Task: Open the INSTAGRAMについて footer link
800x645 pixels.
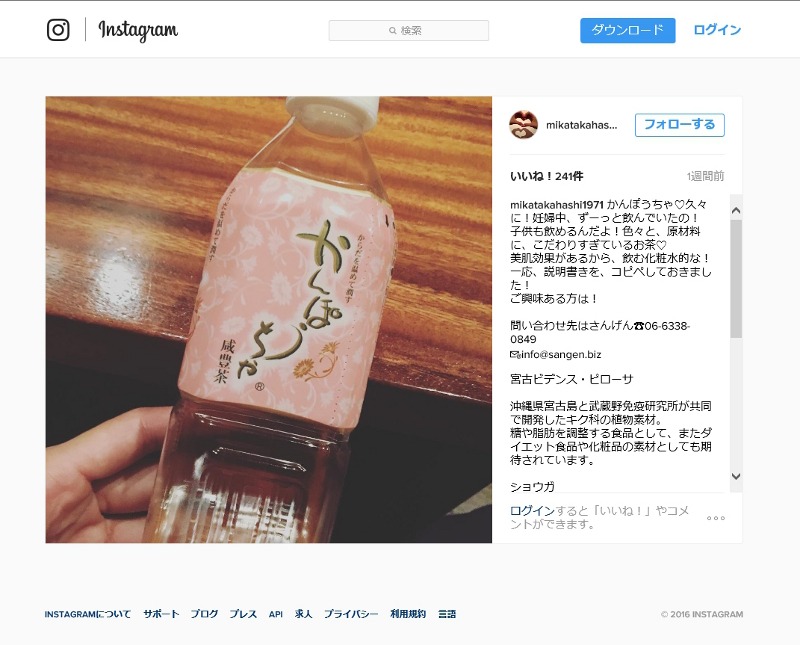Action: 88,614
